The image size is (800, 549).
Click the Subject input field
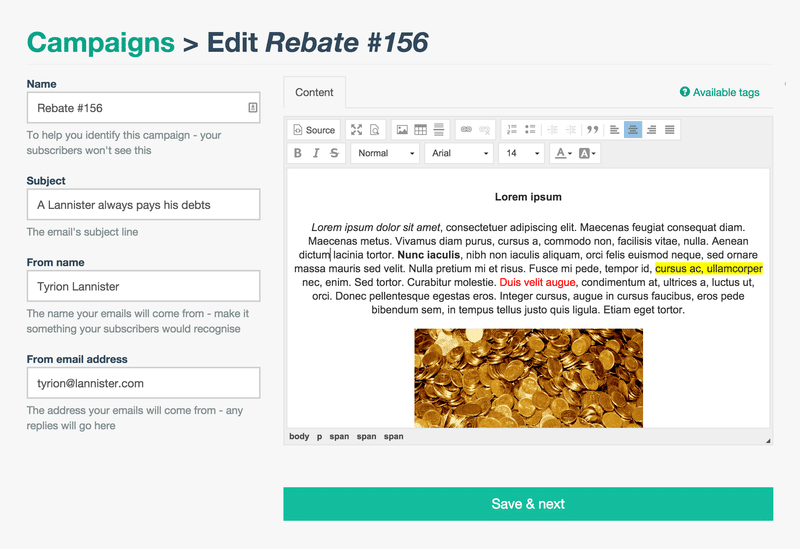click(143, 205)
